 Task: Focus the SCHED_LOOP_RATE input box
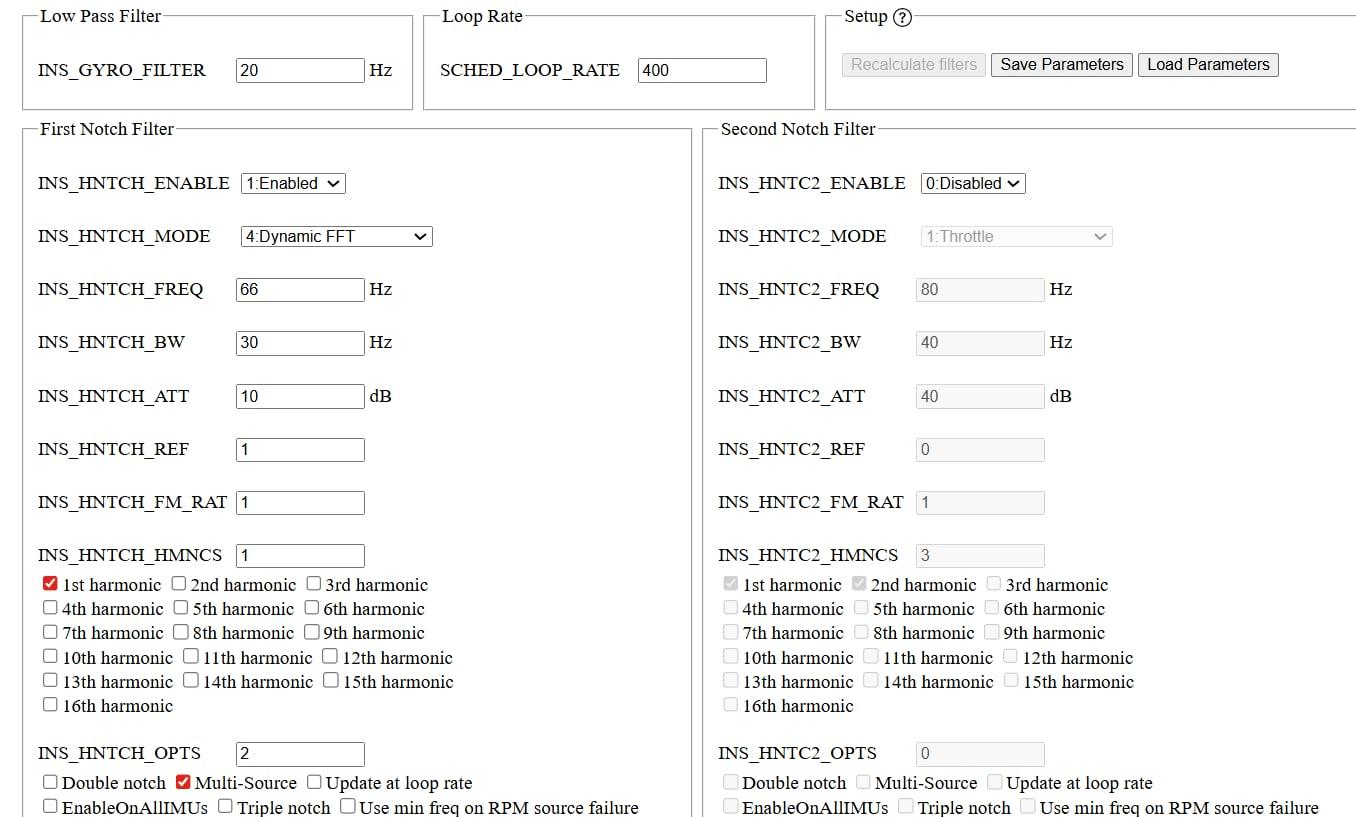702,70
